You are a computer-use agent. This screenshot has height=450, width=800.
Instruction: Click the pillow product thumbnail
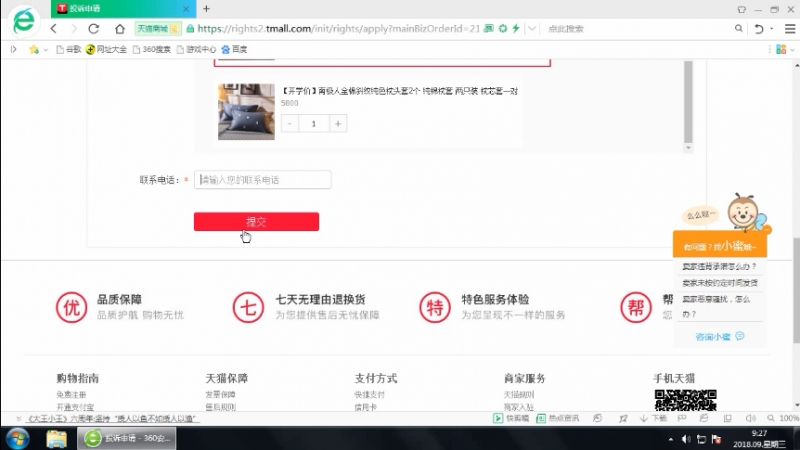[246, 112]
